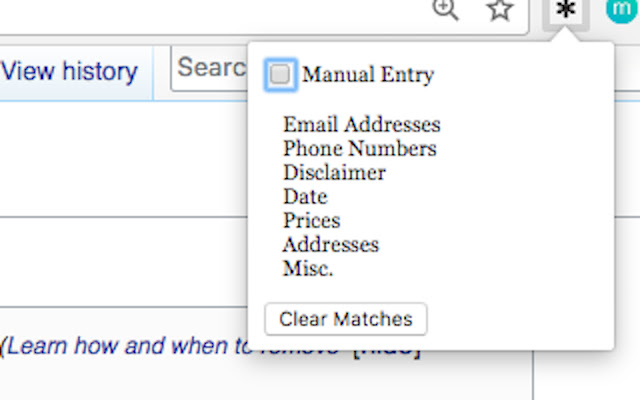Screen dimensions: 640x400
Task: Click the browser address bar
Action: (200, 11)
